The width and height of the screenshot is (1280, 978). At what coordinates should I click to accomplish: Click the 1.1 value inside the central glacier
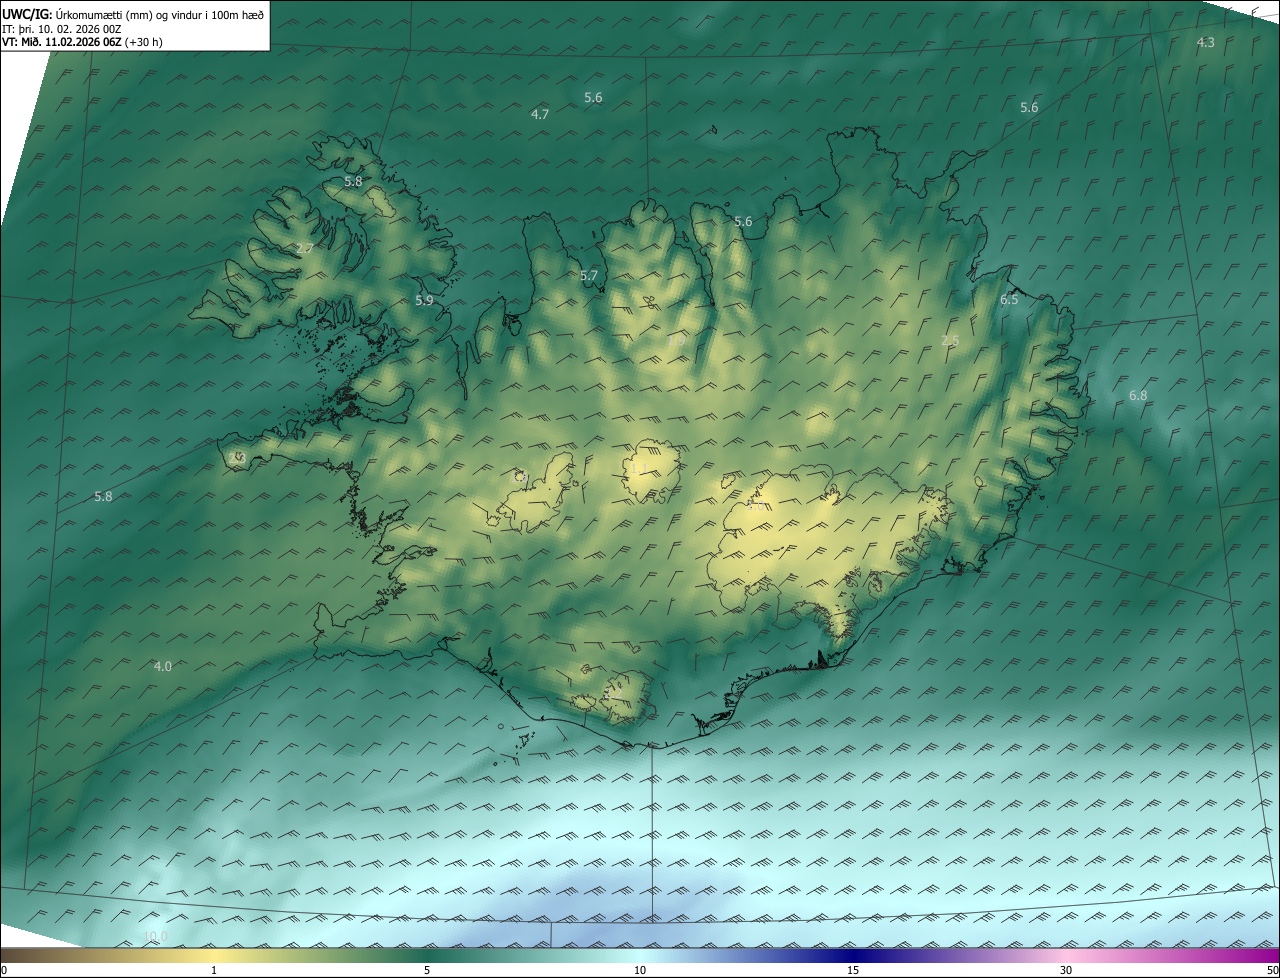click(x=638, y=468)
